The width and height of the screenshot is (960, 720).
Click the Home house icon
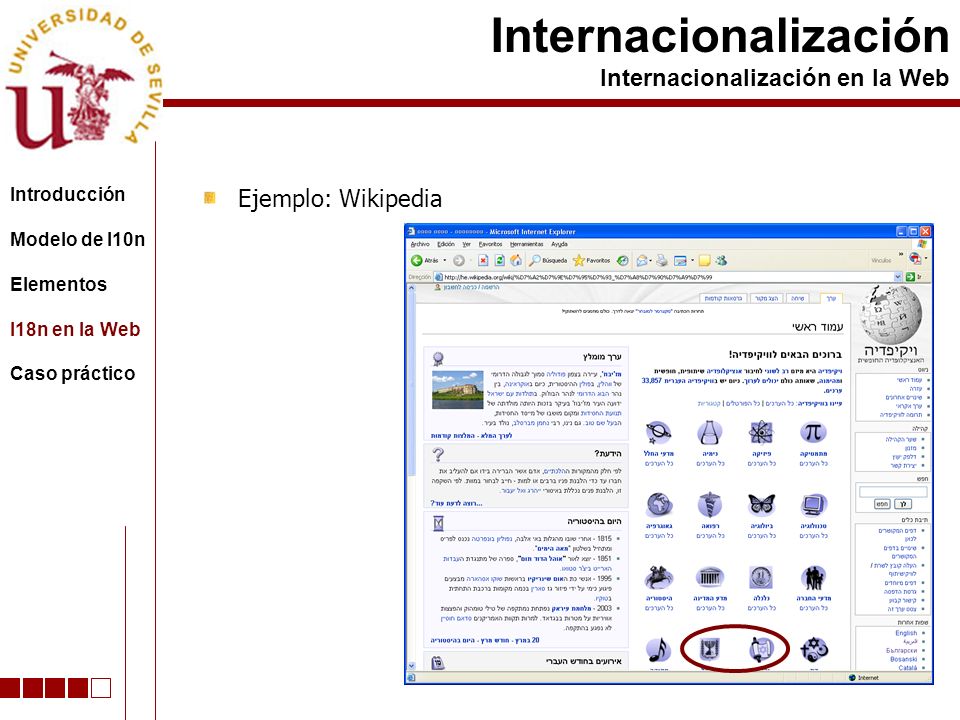tap(516, 261)
